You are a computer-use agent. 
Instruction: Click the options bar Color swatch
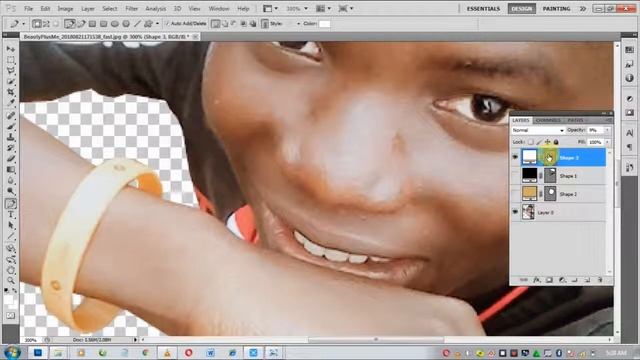point(324,24)
